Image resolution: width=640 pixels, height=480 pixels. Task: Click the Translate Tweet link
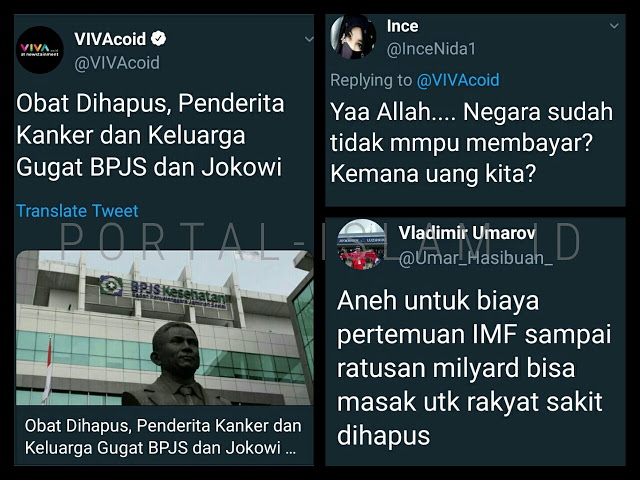click(77, 211)
